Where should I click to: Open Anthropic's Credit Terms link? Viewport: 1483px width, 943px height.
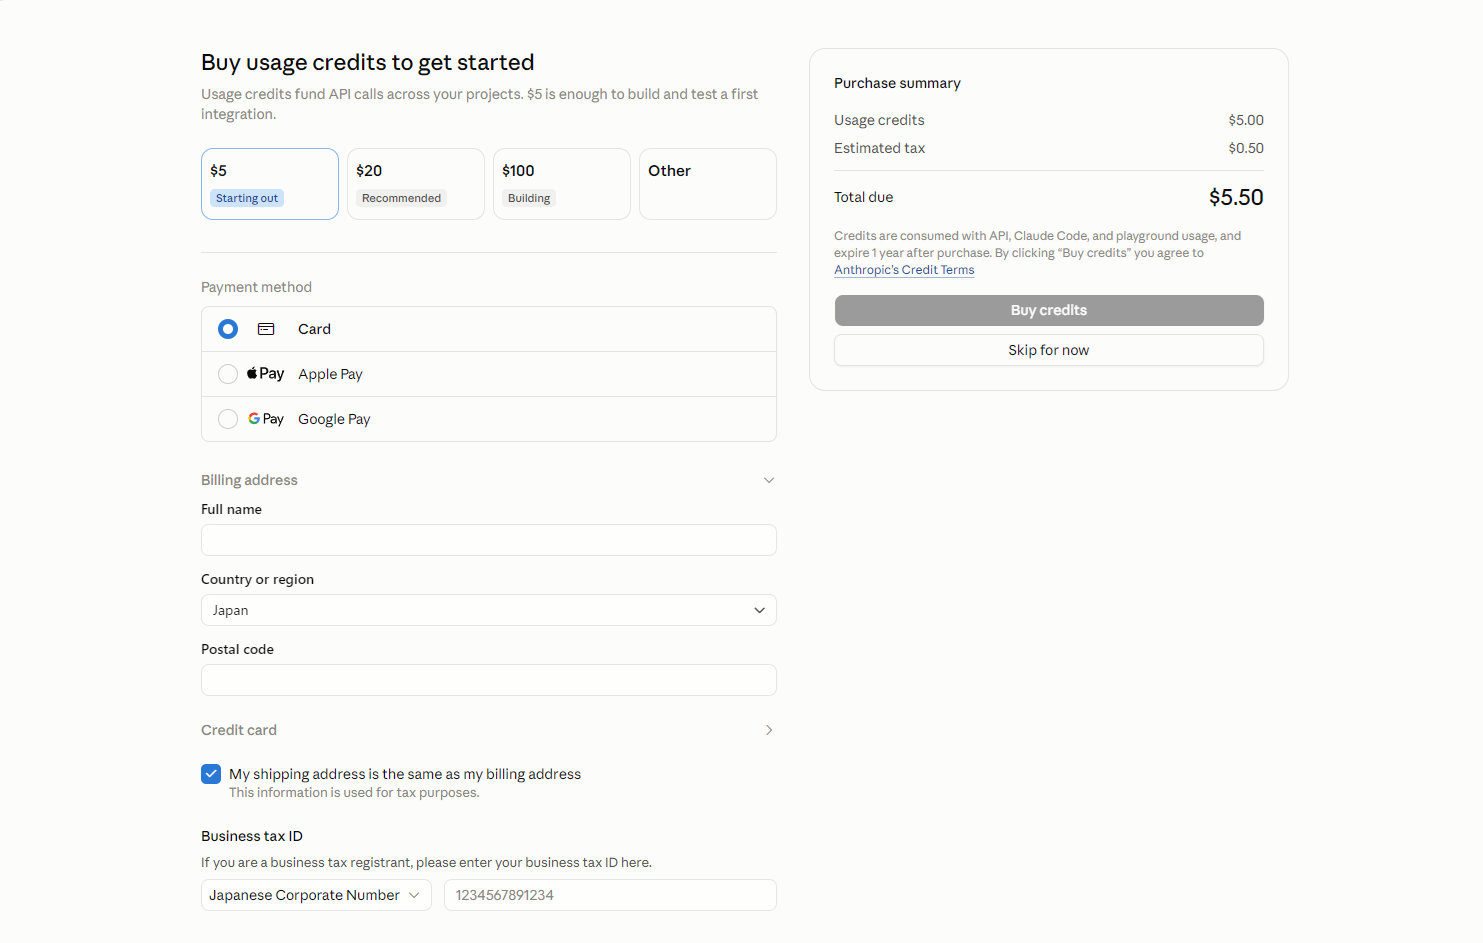[x=904, y=270]
